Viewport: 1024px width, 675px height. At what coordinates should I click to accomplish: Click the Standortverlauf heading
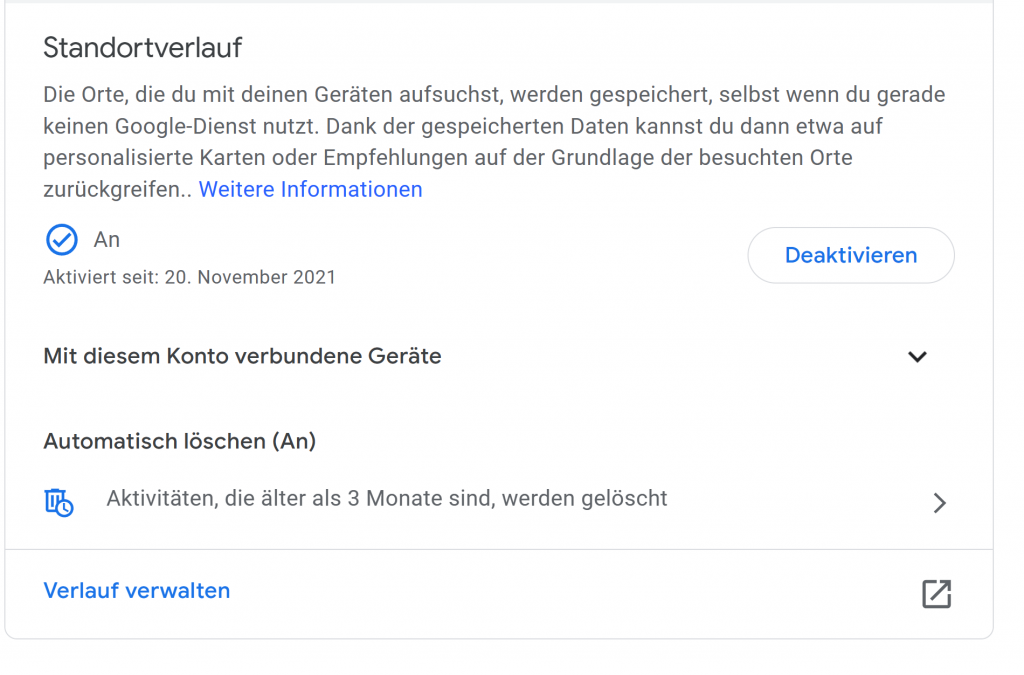coord(142,48)
